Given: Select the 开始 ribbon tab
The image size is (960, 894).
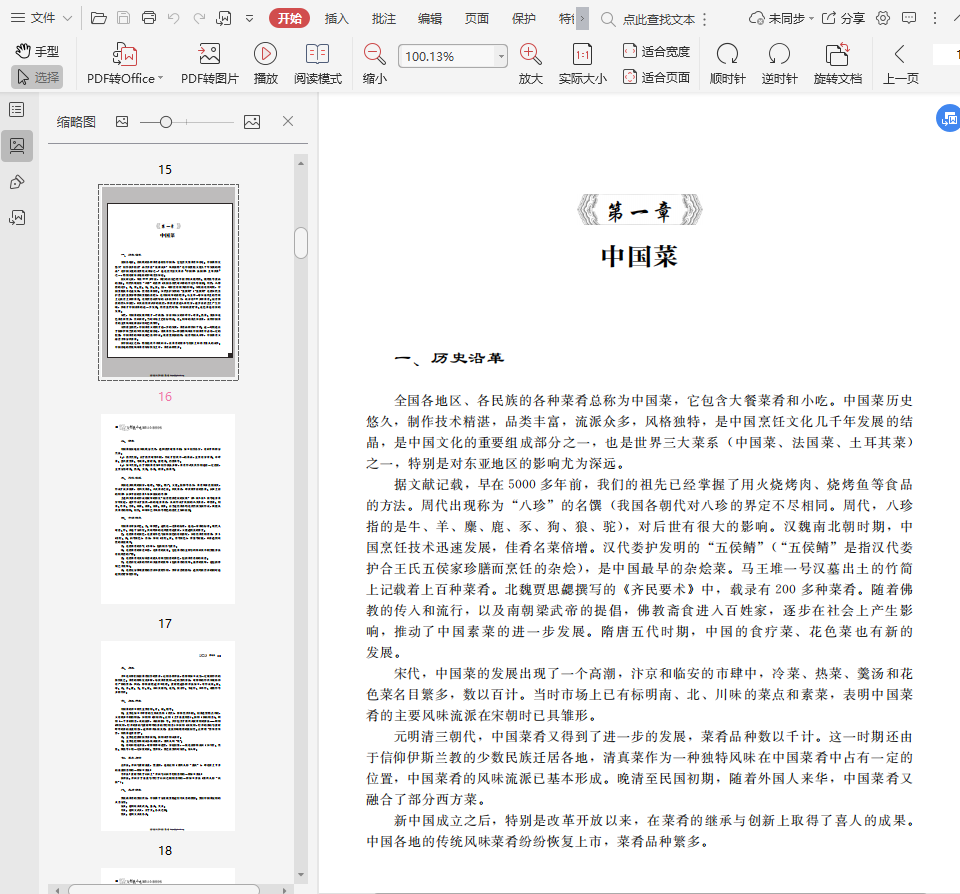Looking at the screenshot, I should 290,18.
